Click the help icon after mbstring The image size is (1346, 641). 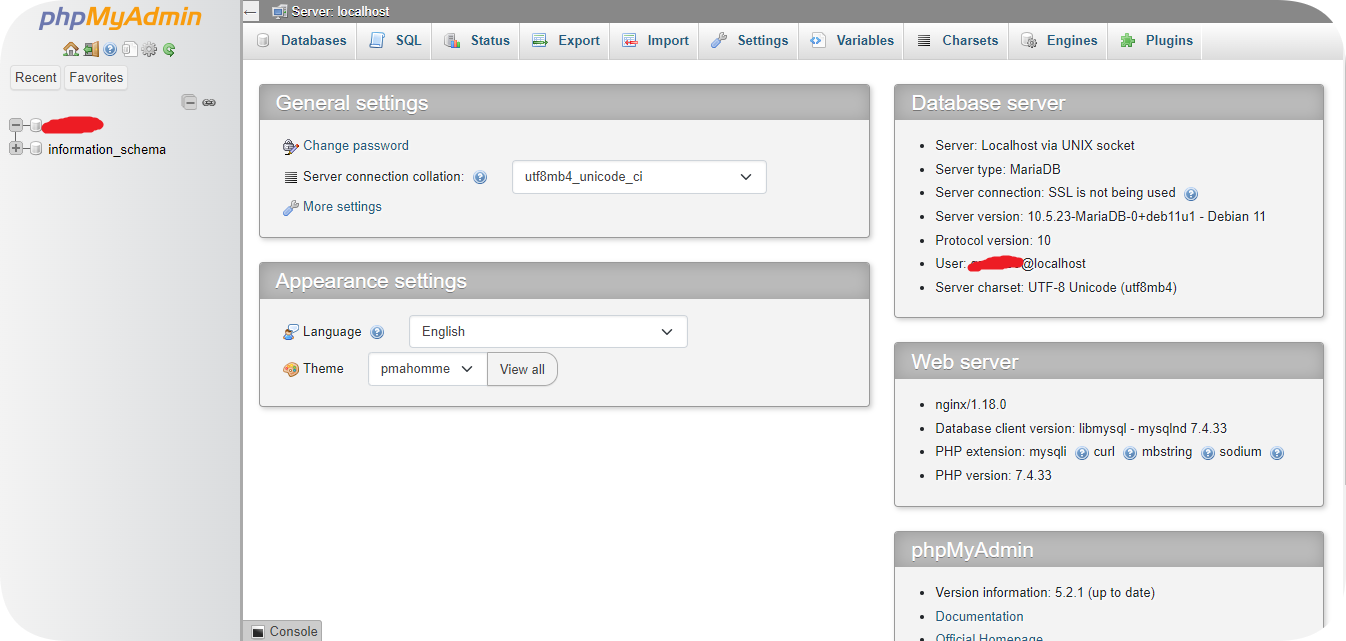coord(1208,453)
